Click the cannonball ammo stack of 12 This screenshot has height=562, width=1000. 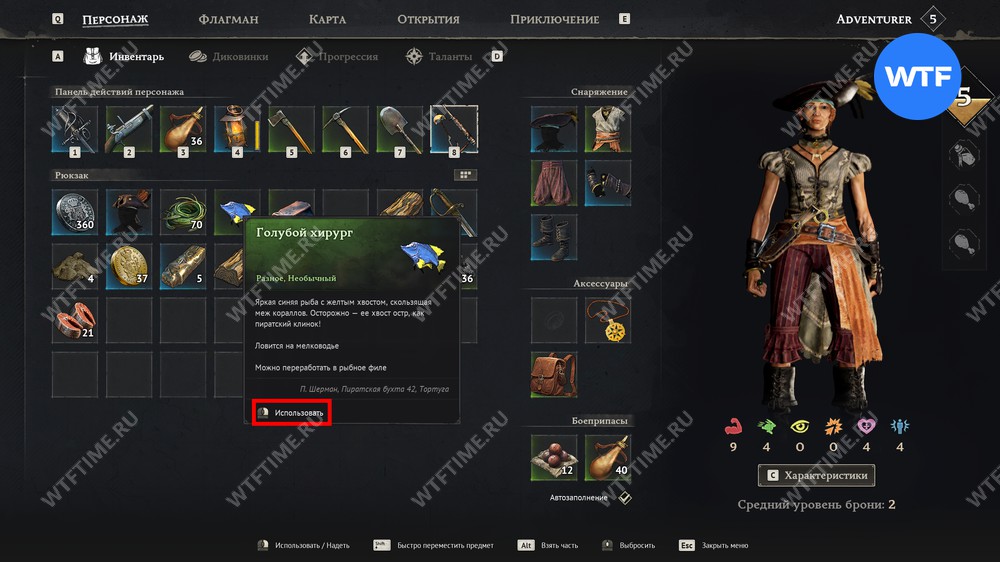coord(554,457)
